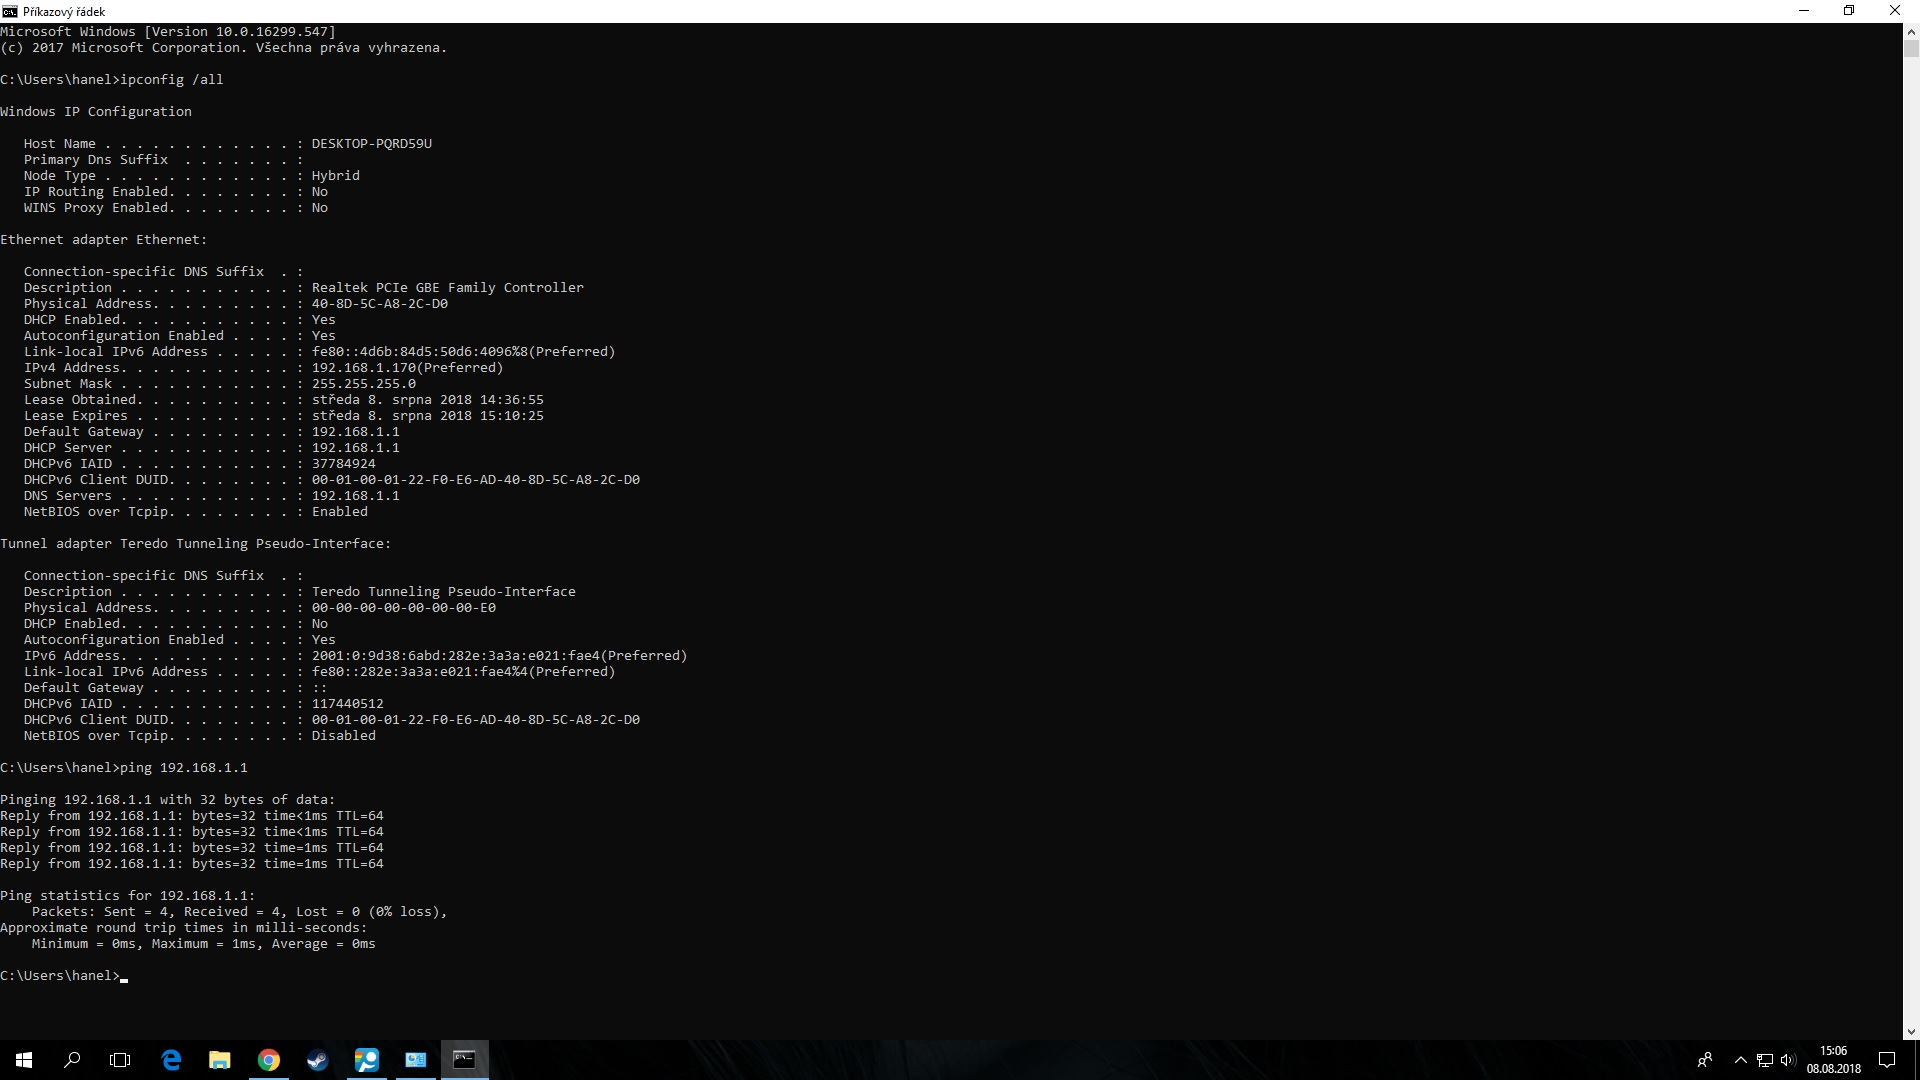Click scrollbar up arrow in console
1920x1080 pixels.
point(1911,31)
